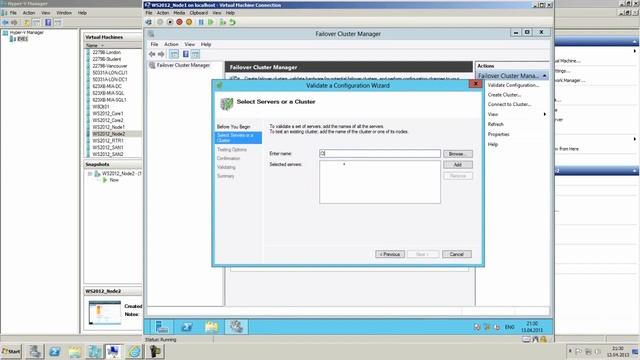Click the host Start button
Screen dimensions: 640x360
[x=11, y=351]
